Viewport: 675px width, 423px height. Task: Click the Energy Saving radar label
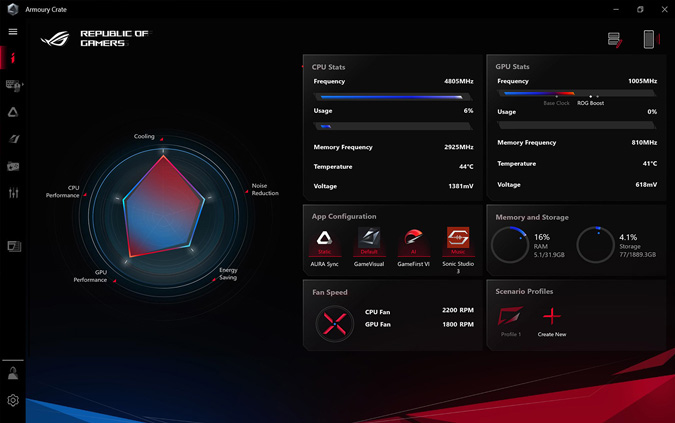coord(228,274)
